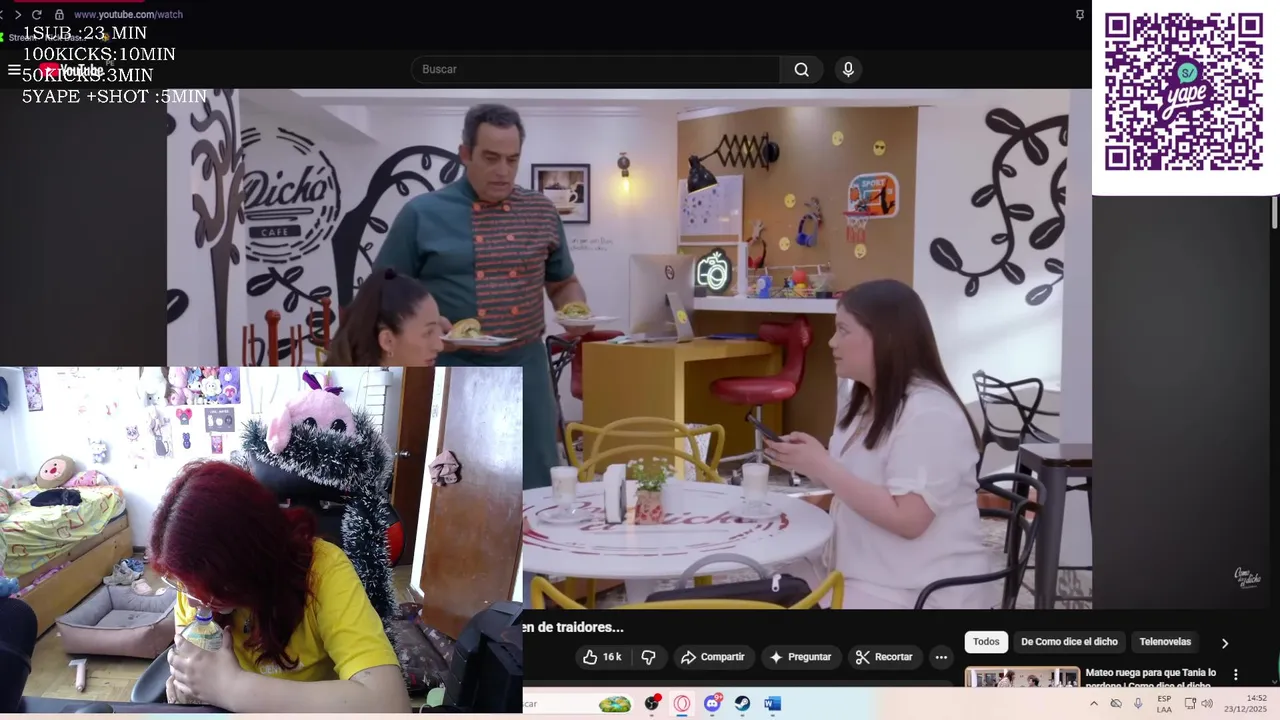Select the Todos filter chip

[986, 642]
